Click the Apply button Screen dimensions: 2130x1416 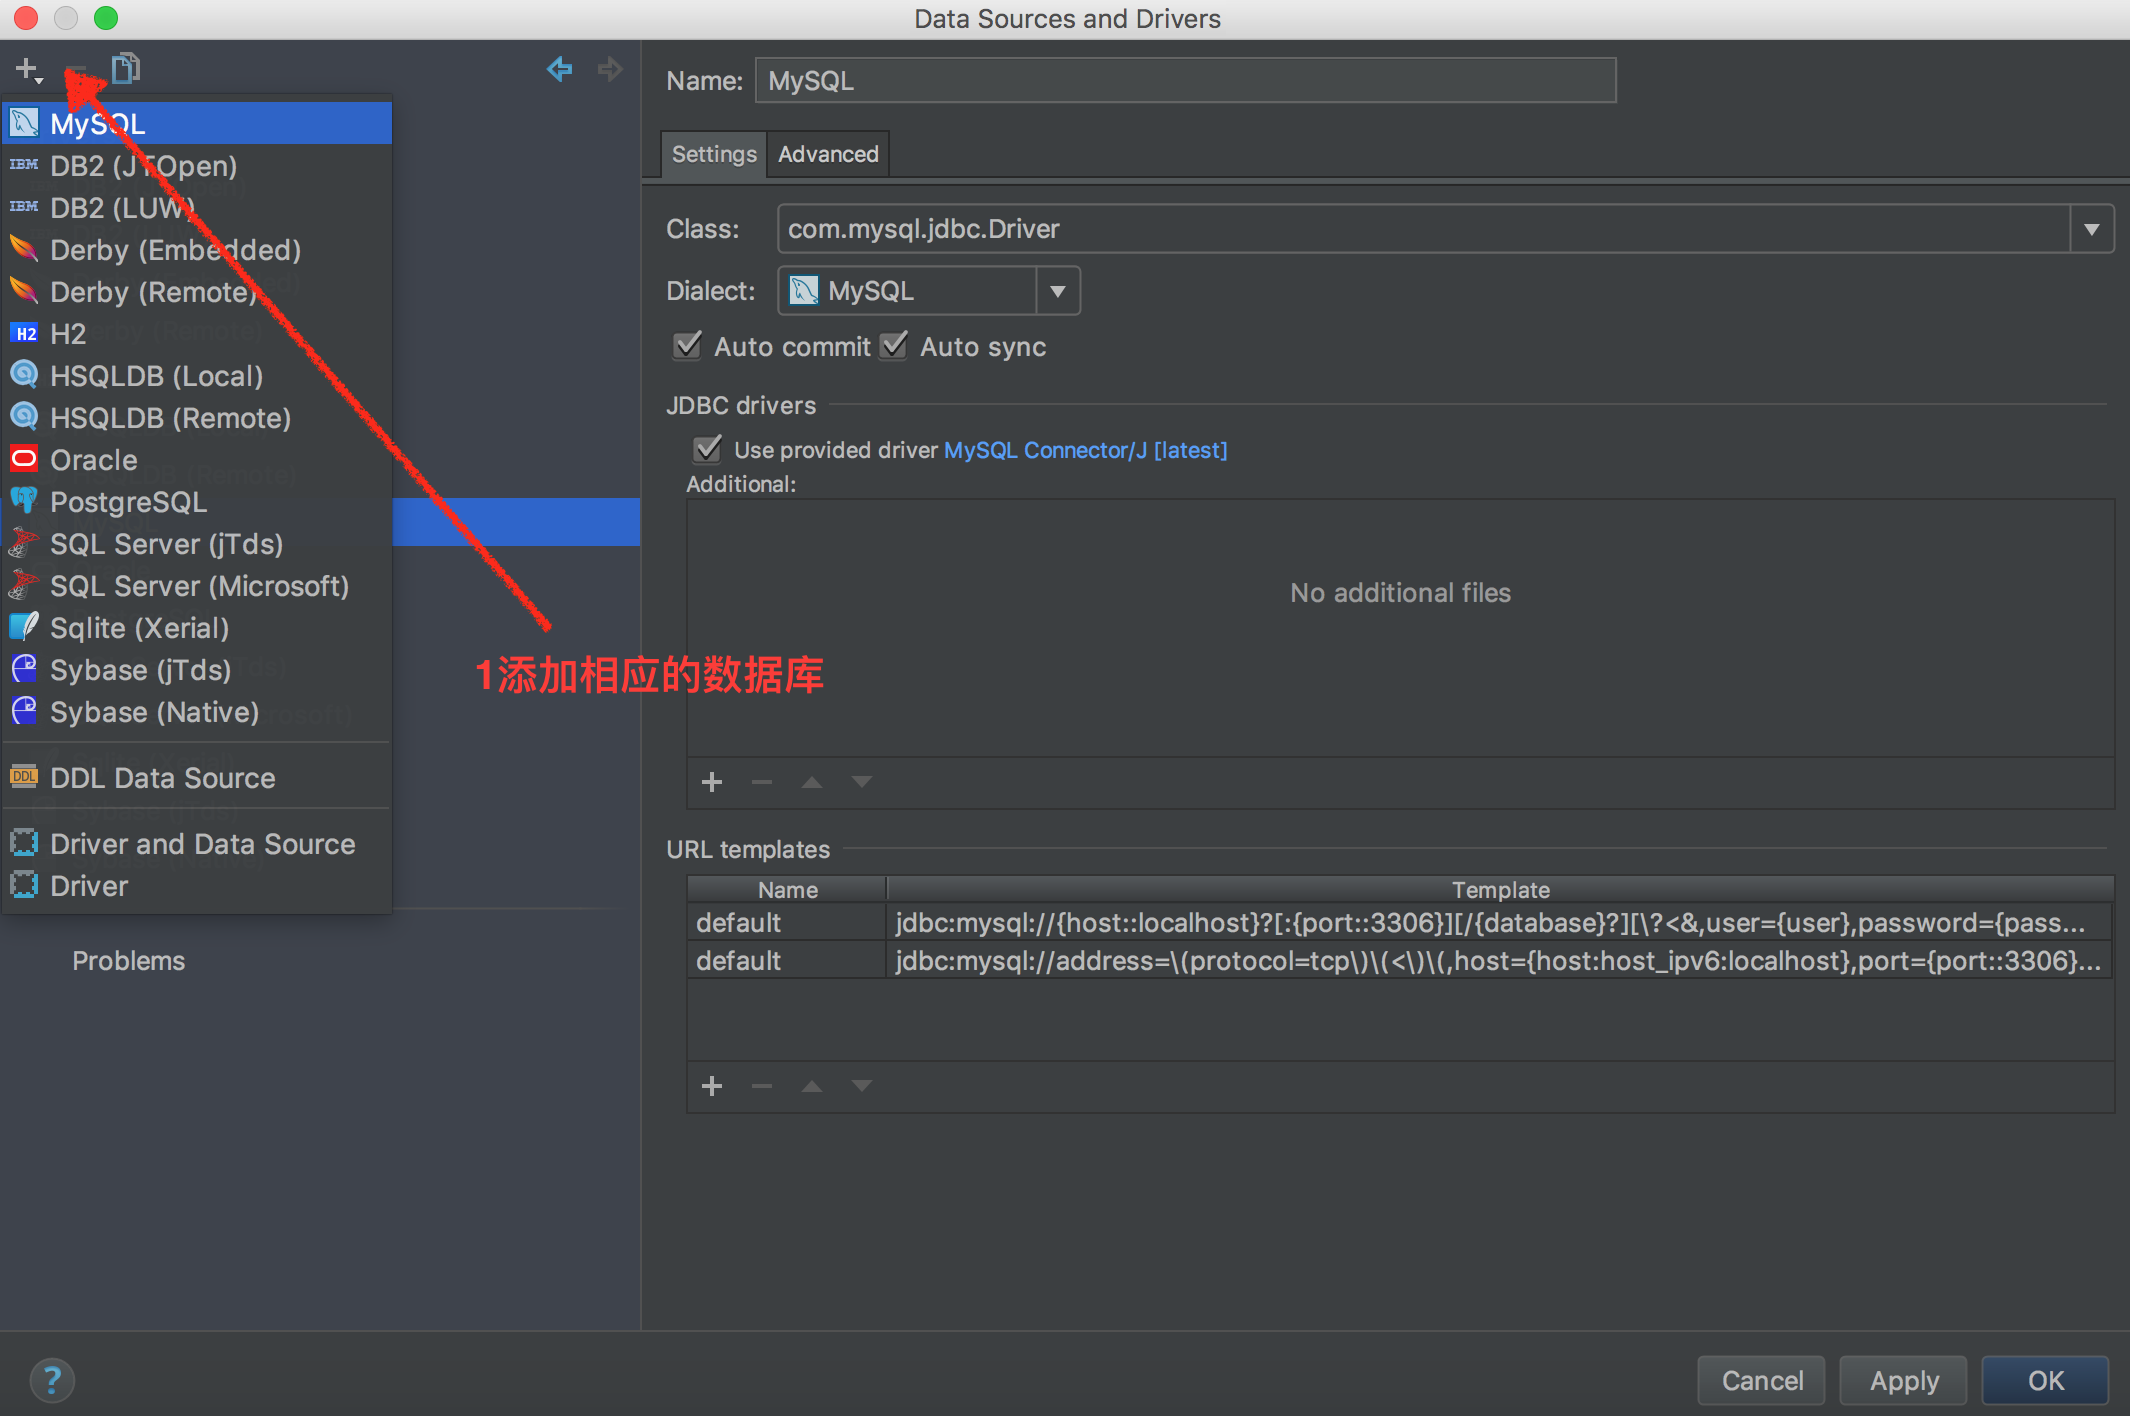[x=1904, y=1380]
